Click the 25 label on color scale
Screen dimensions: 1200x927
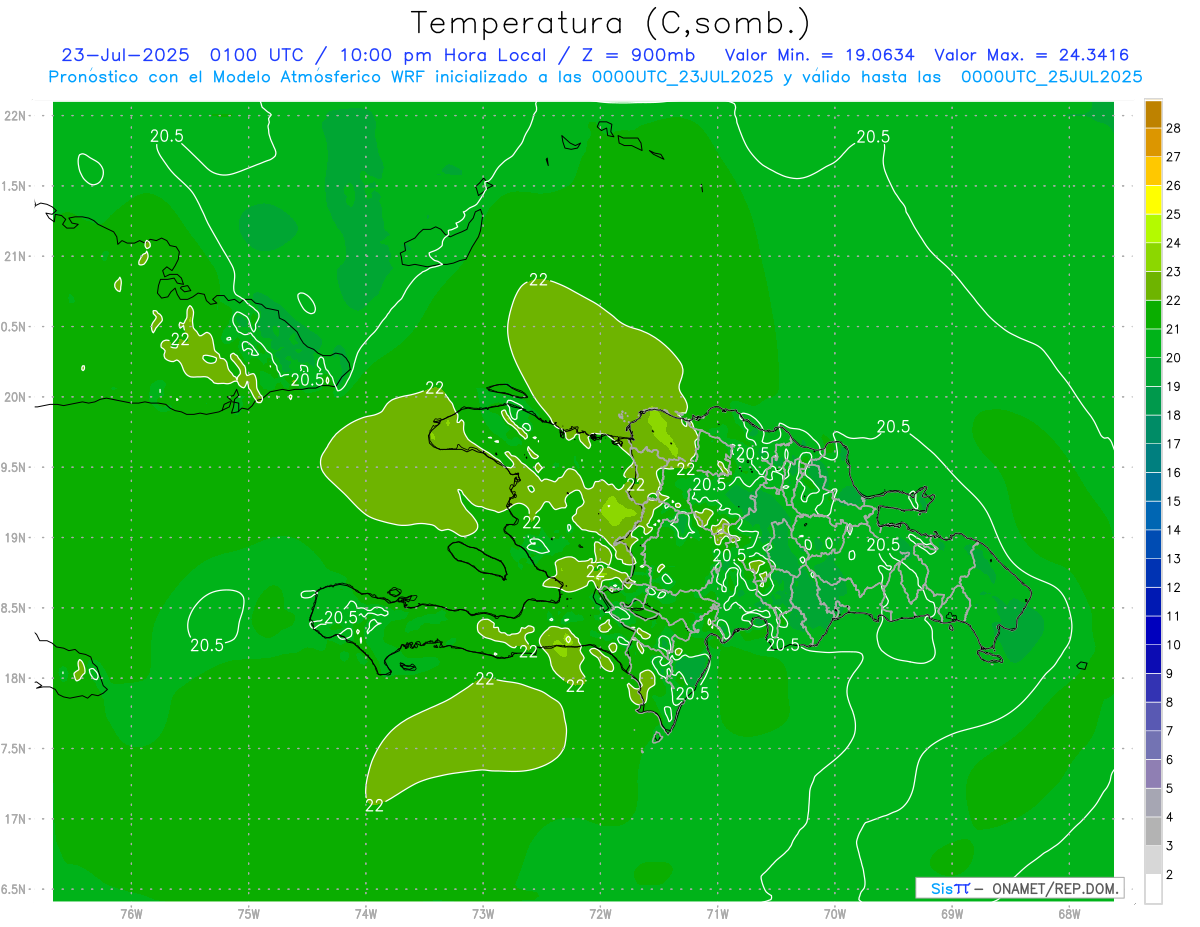(x=1174, y=214)
